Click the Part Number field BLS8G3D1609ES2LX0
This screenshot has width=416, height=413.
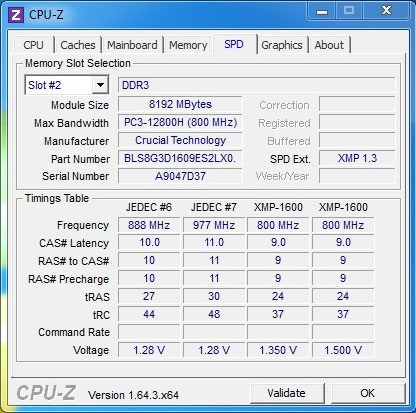click(x=180, y=158)
